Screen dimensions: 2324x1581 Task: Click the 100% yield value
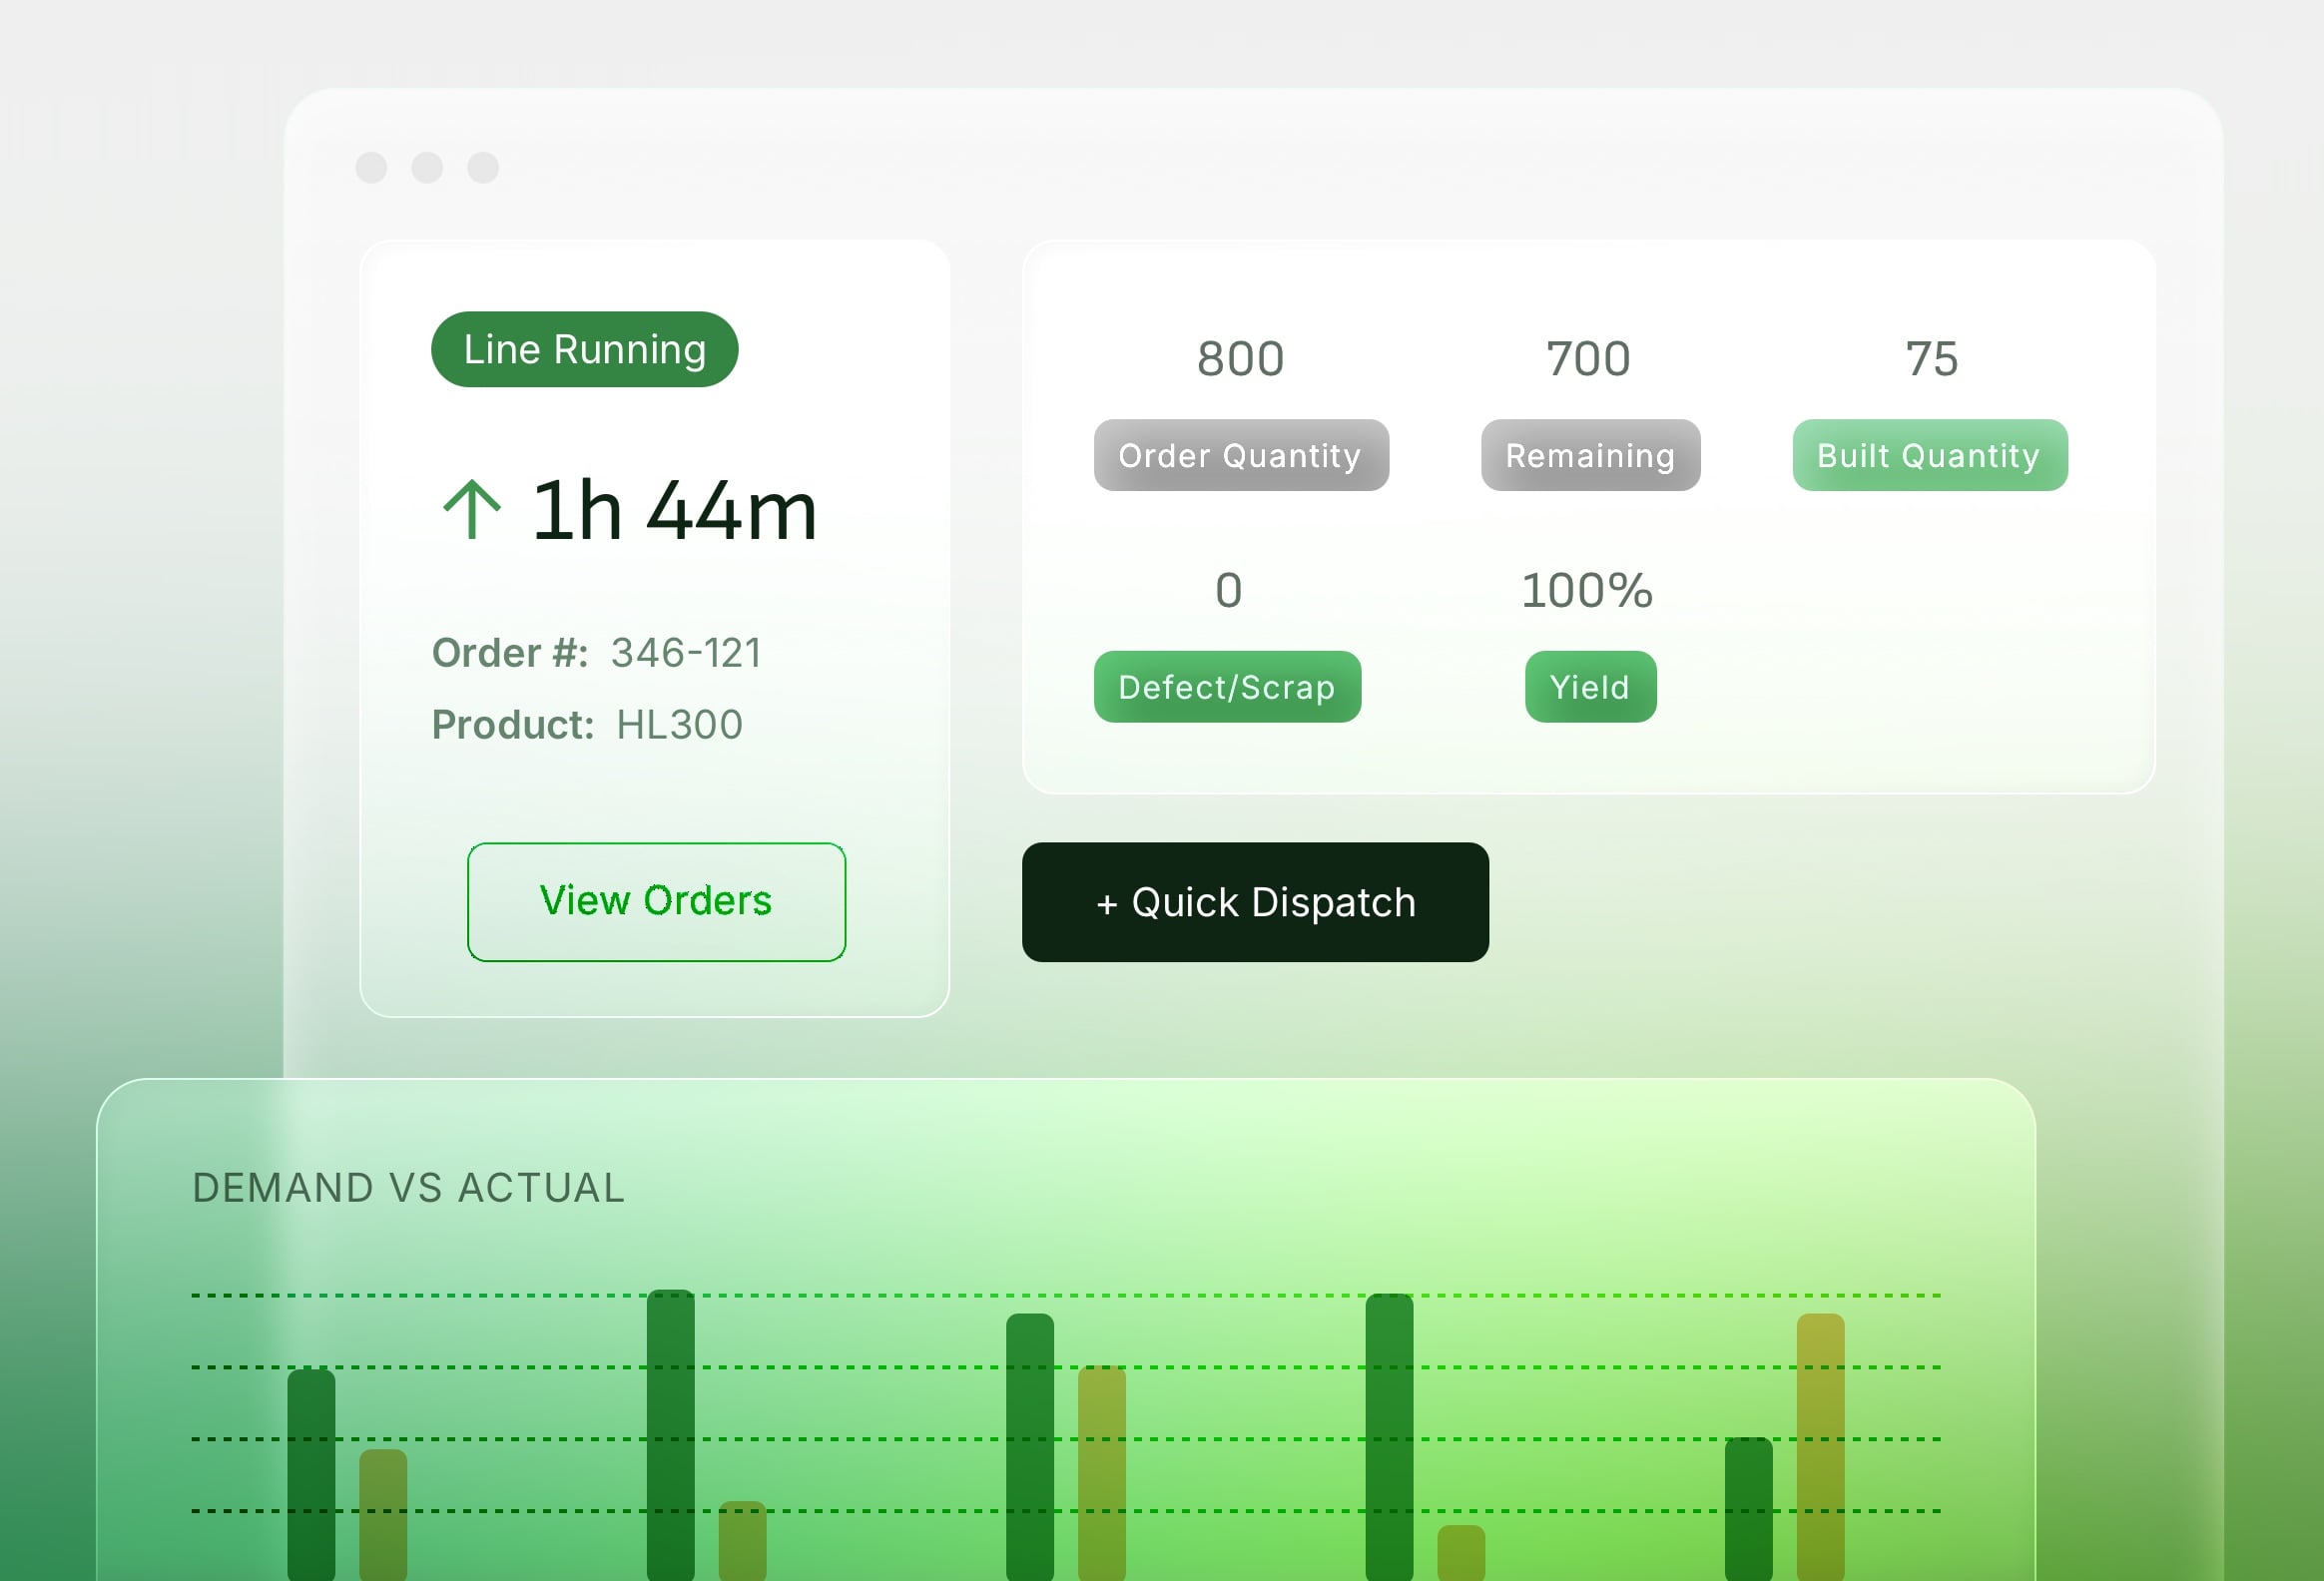pyautogui.click(x=1587, y=590)
